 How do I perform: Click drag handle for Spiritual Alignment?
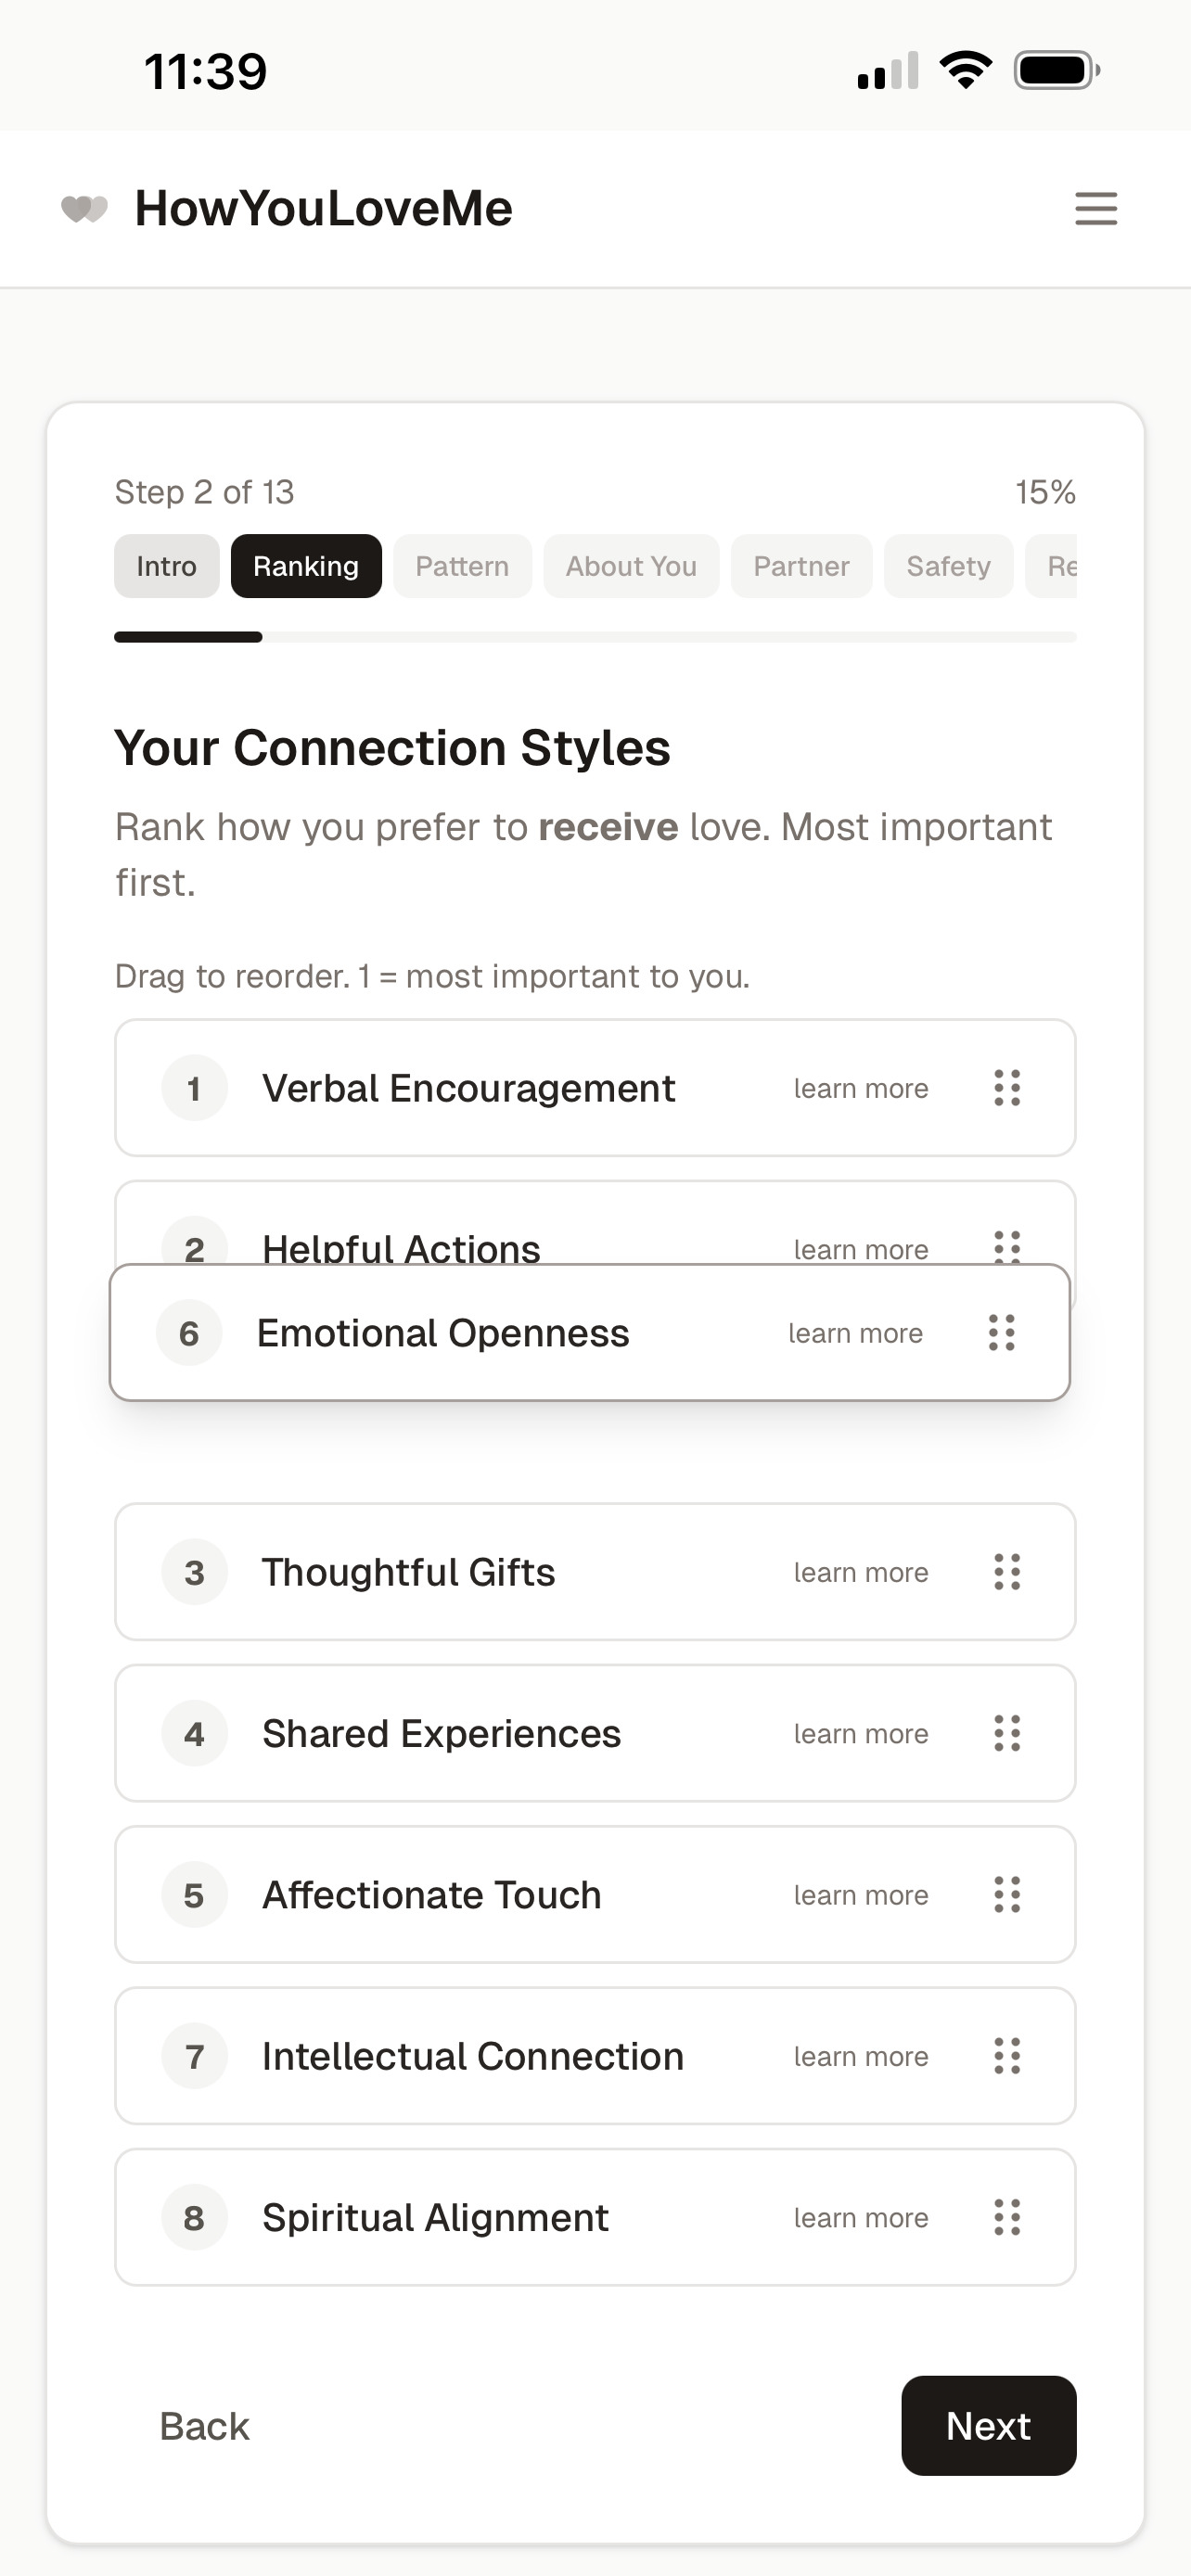1007,2217
